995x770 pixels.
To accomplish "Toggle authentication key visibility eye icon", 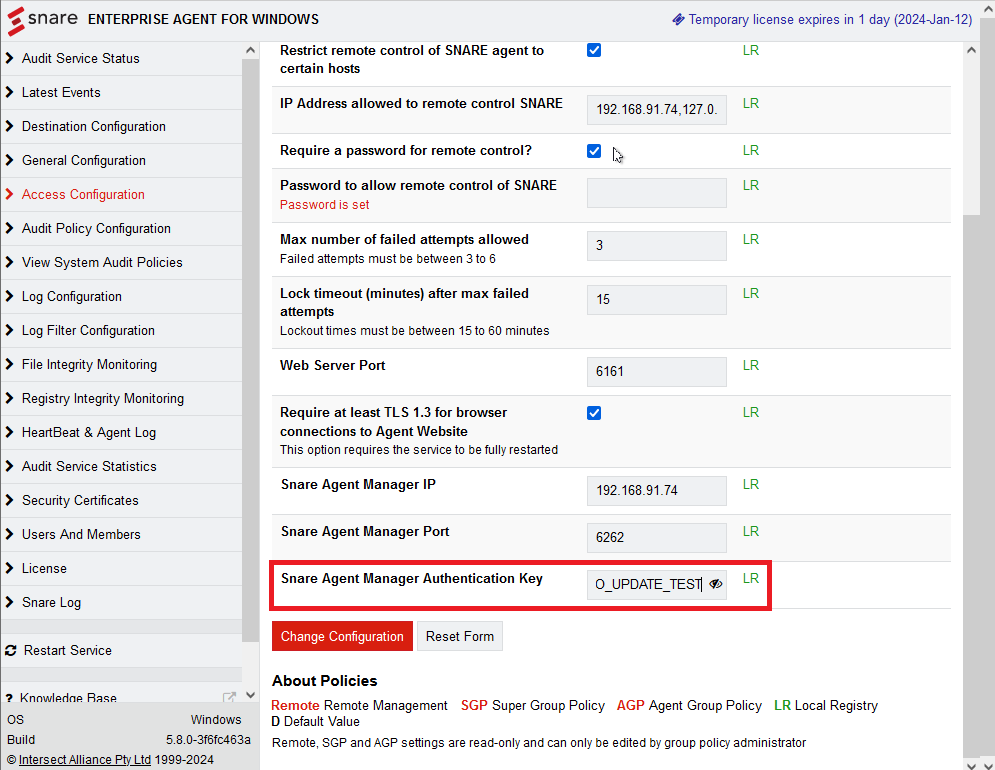I will pos(716,584).
